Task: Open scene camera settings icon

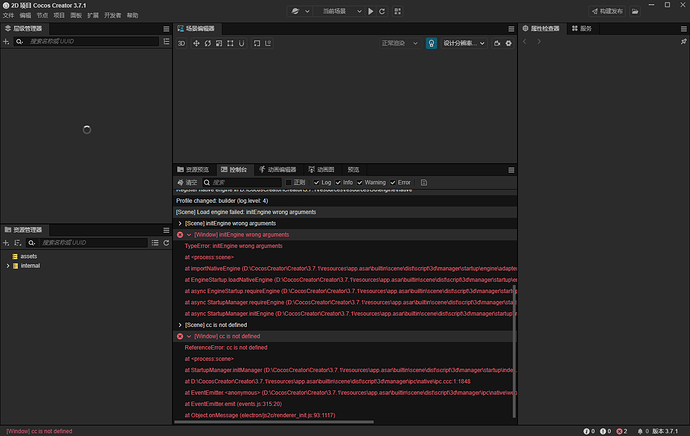Action: (497, 43)
